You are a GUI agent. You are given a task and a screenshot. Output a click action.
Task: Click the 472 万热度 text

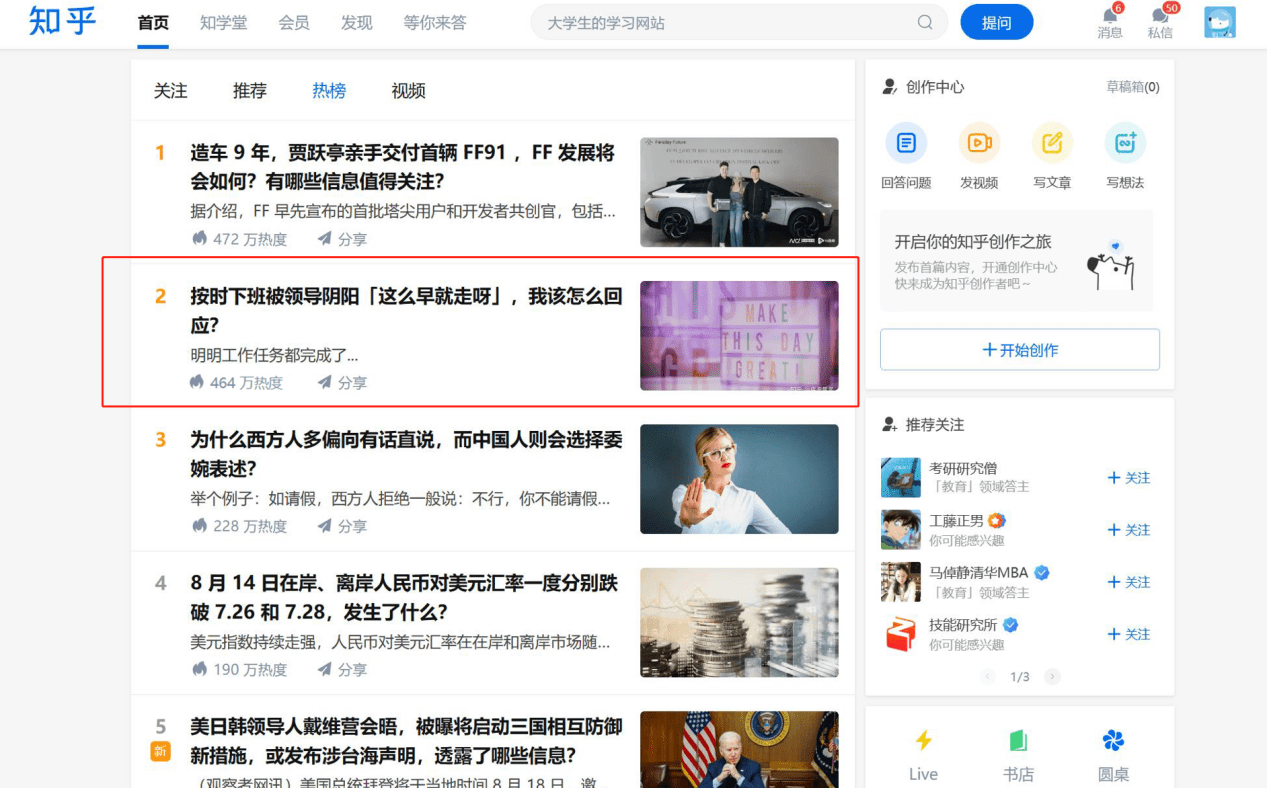250,239
